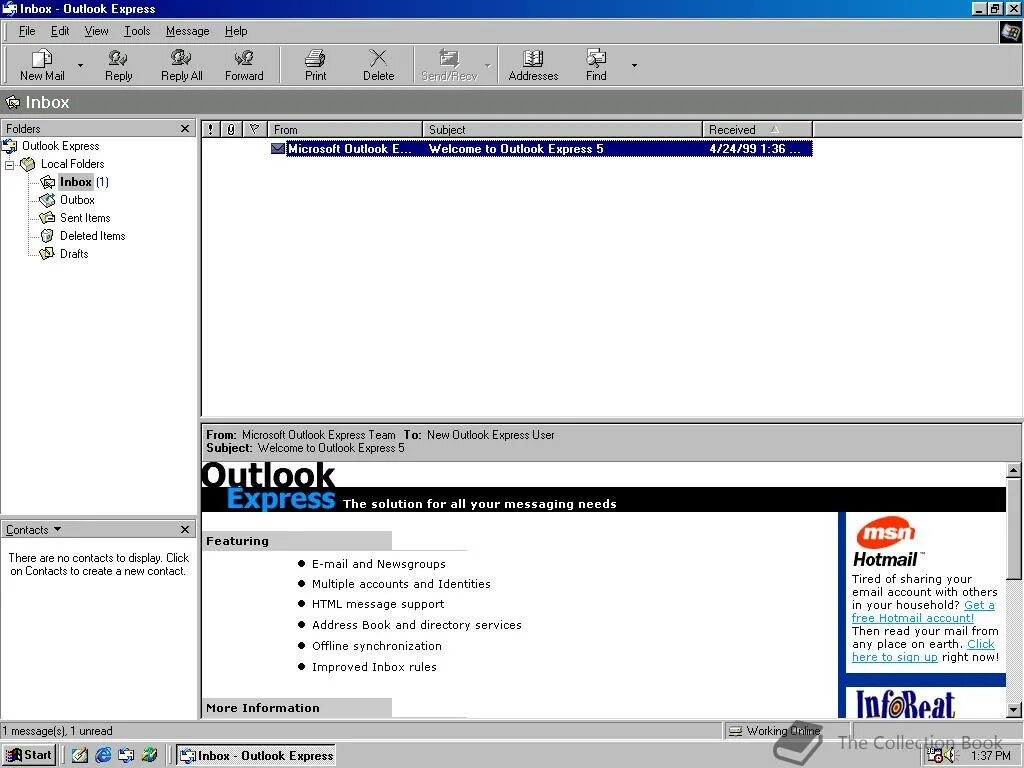Select the Inbox folder in tree
This screenshot has width=1024, height=768.
tap(76, 182)
